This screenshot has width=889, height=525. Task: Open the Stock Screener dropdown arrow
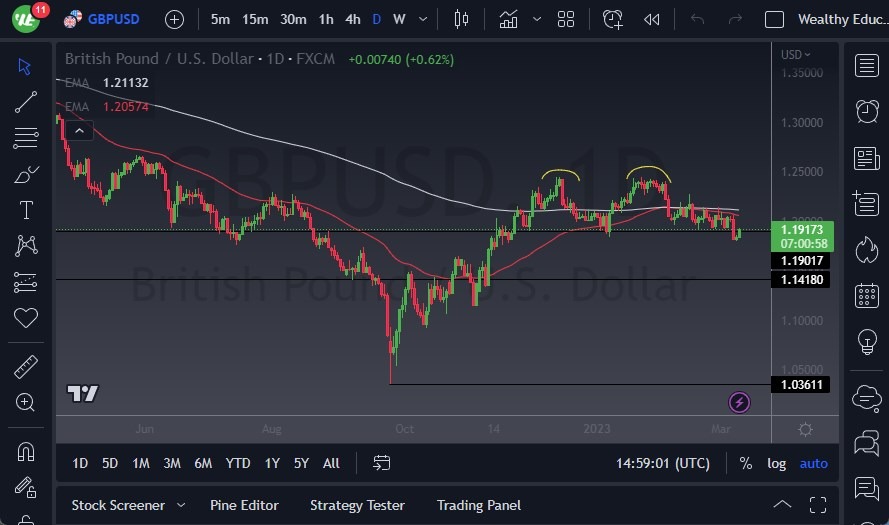pos(181,505)
